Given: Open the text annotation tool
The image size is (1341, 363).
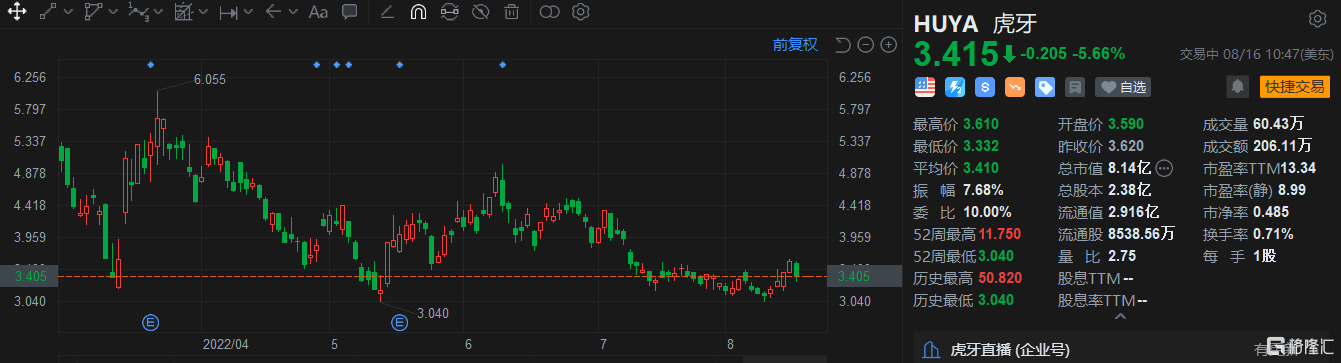Looking at the screenshot, I should coord(318,12).
